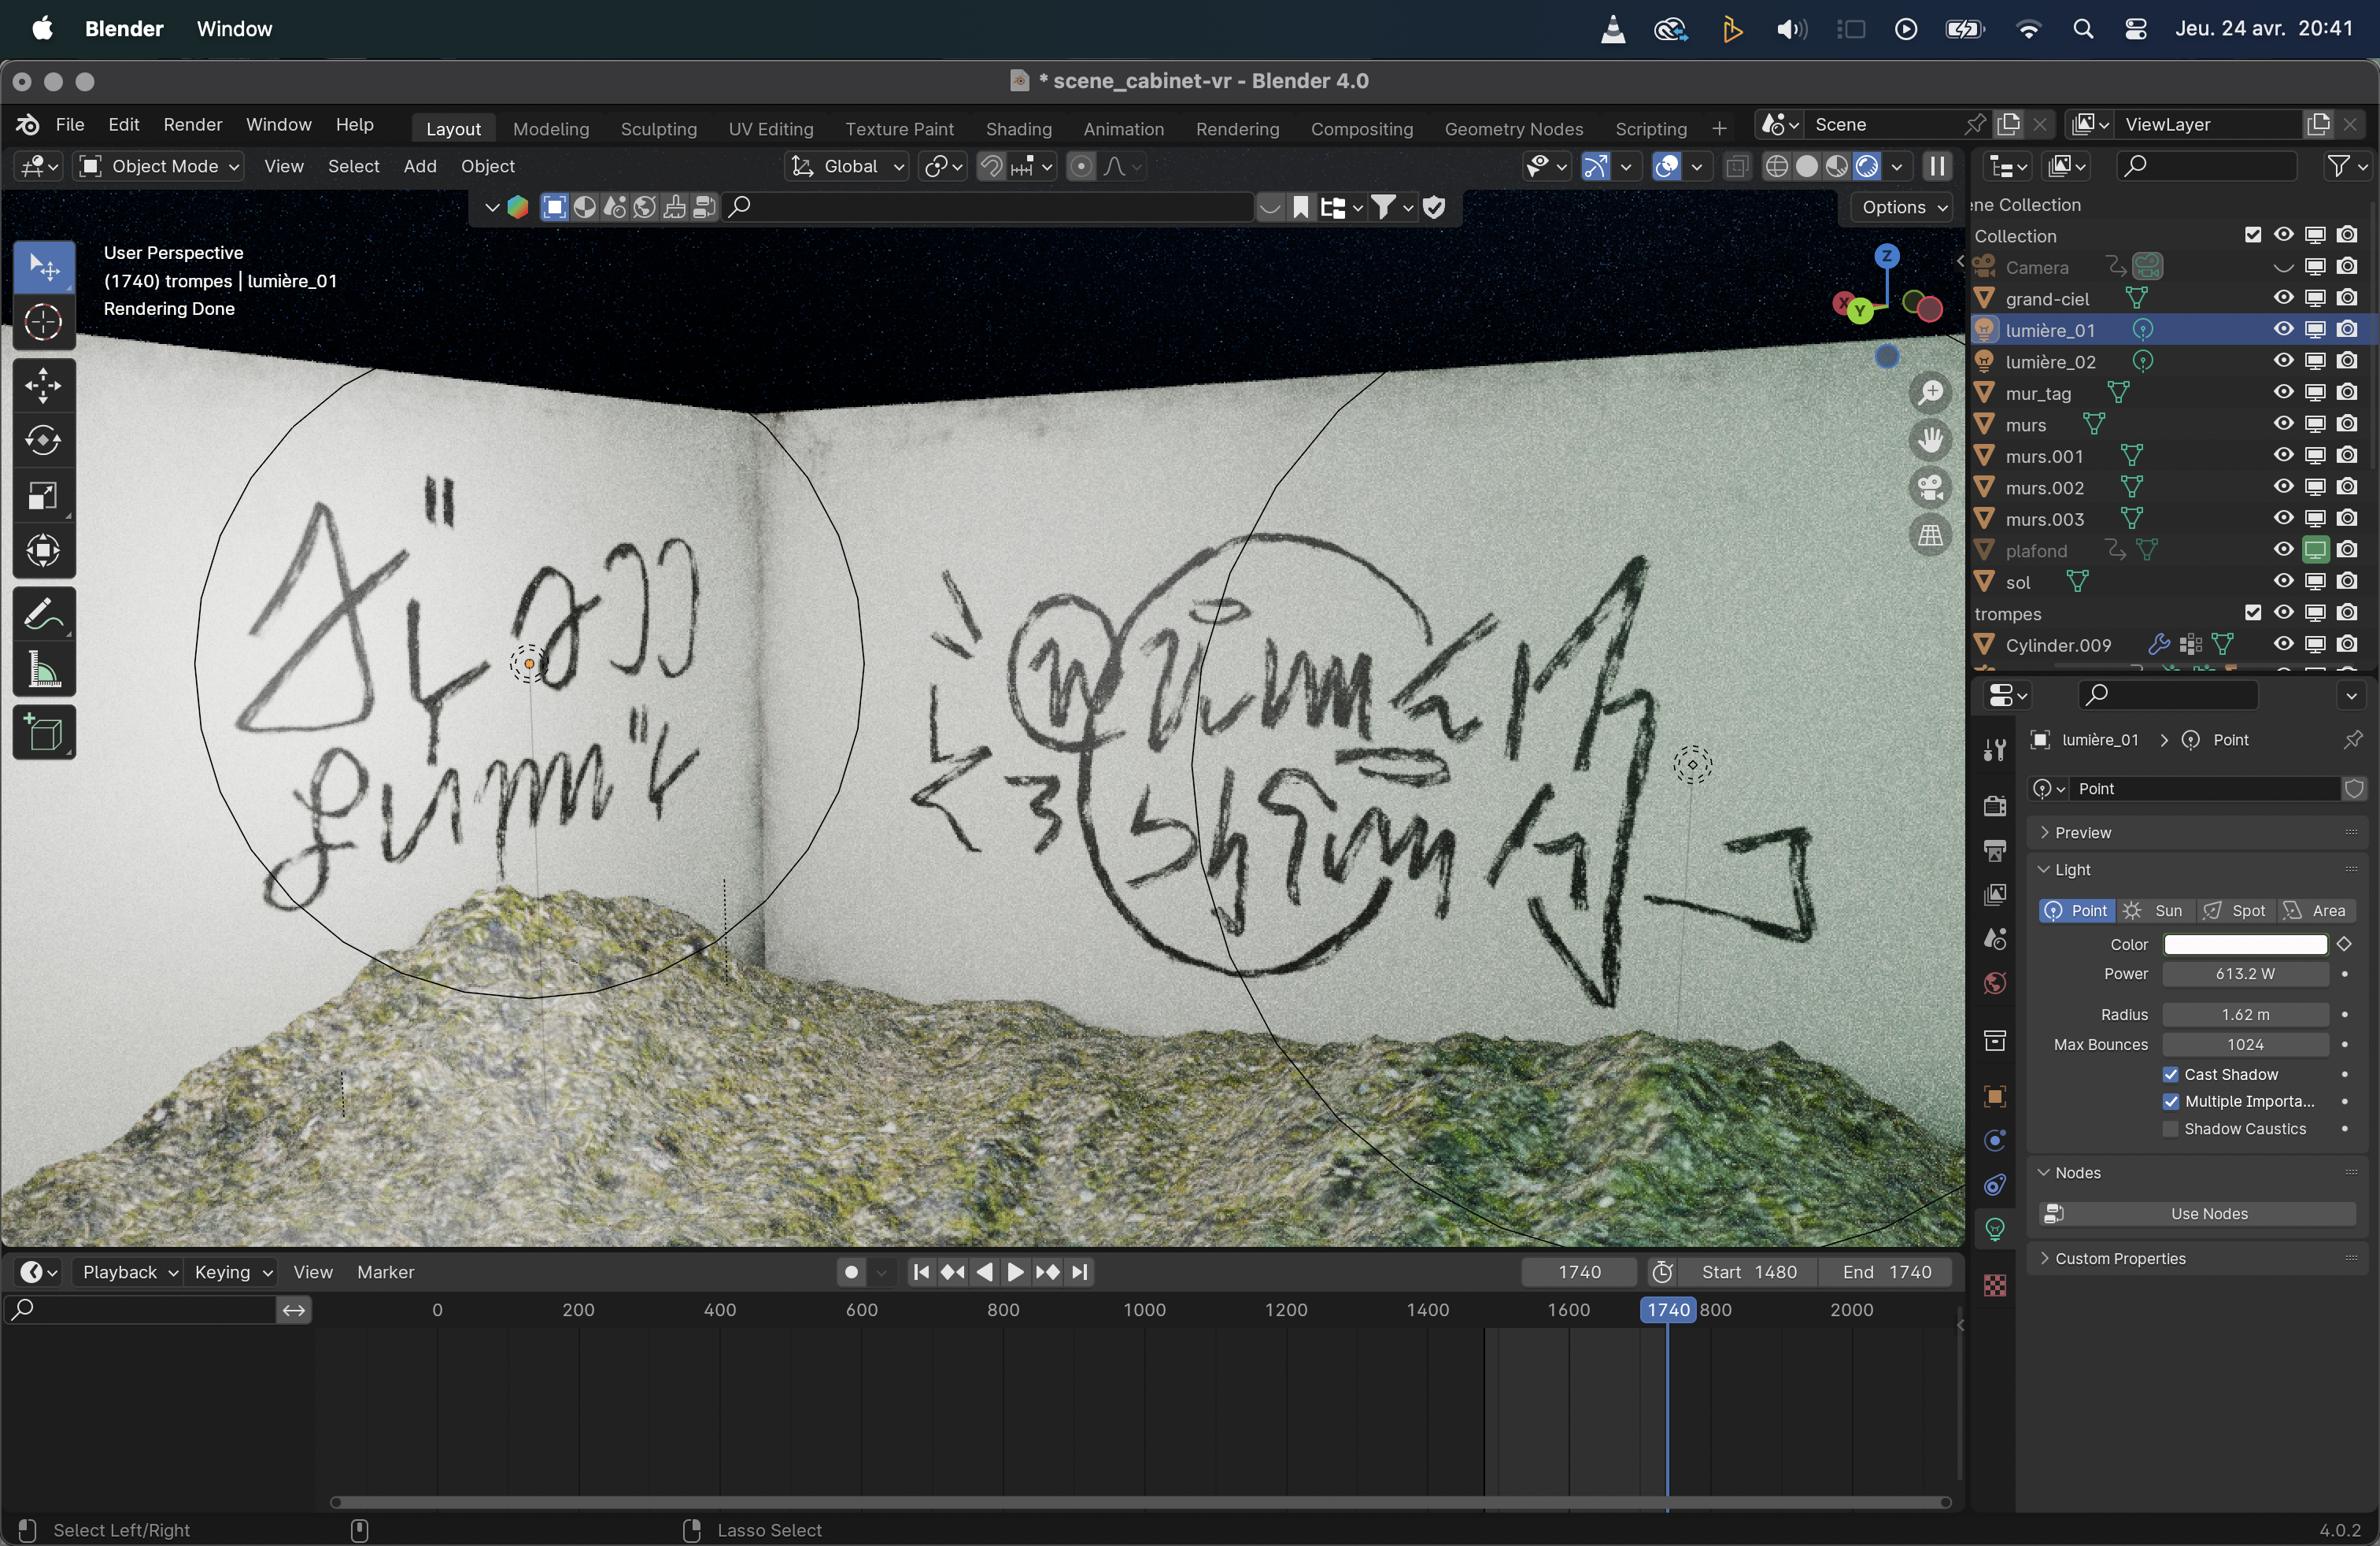
Task: Enable Shadow Caustics checkbox
Action: click(x=2170, y=1129)
